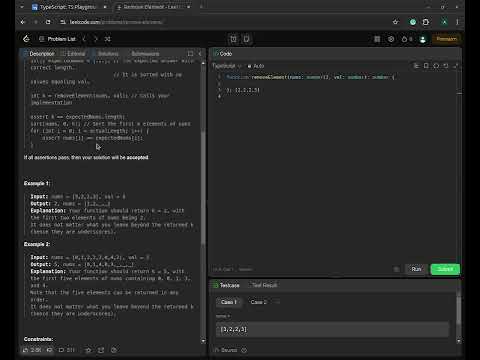Image resolution: width=480 pixels, height=360 pixels.
Task: Switch to TypeScript Playground browser tab
Action: click(68, 7)
